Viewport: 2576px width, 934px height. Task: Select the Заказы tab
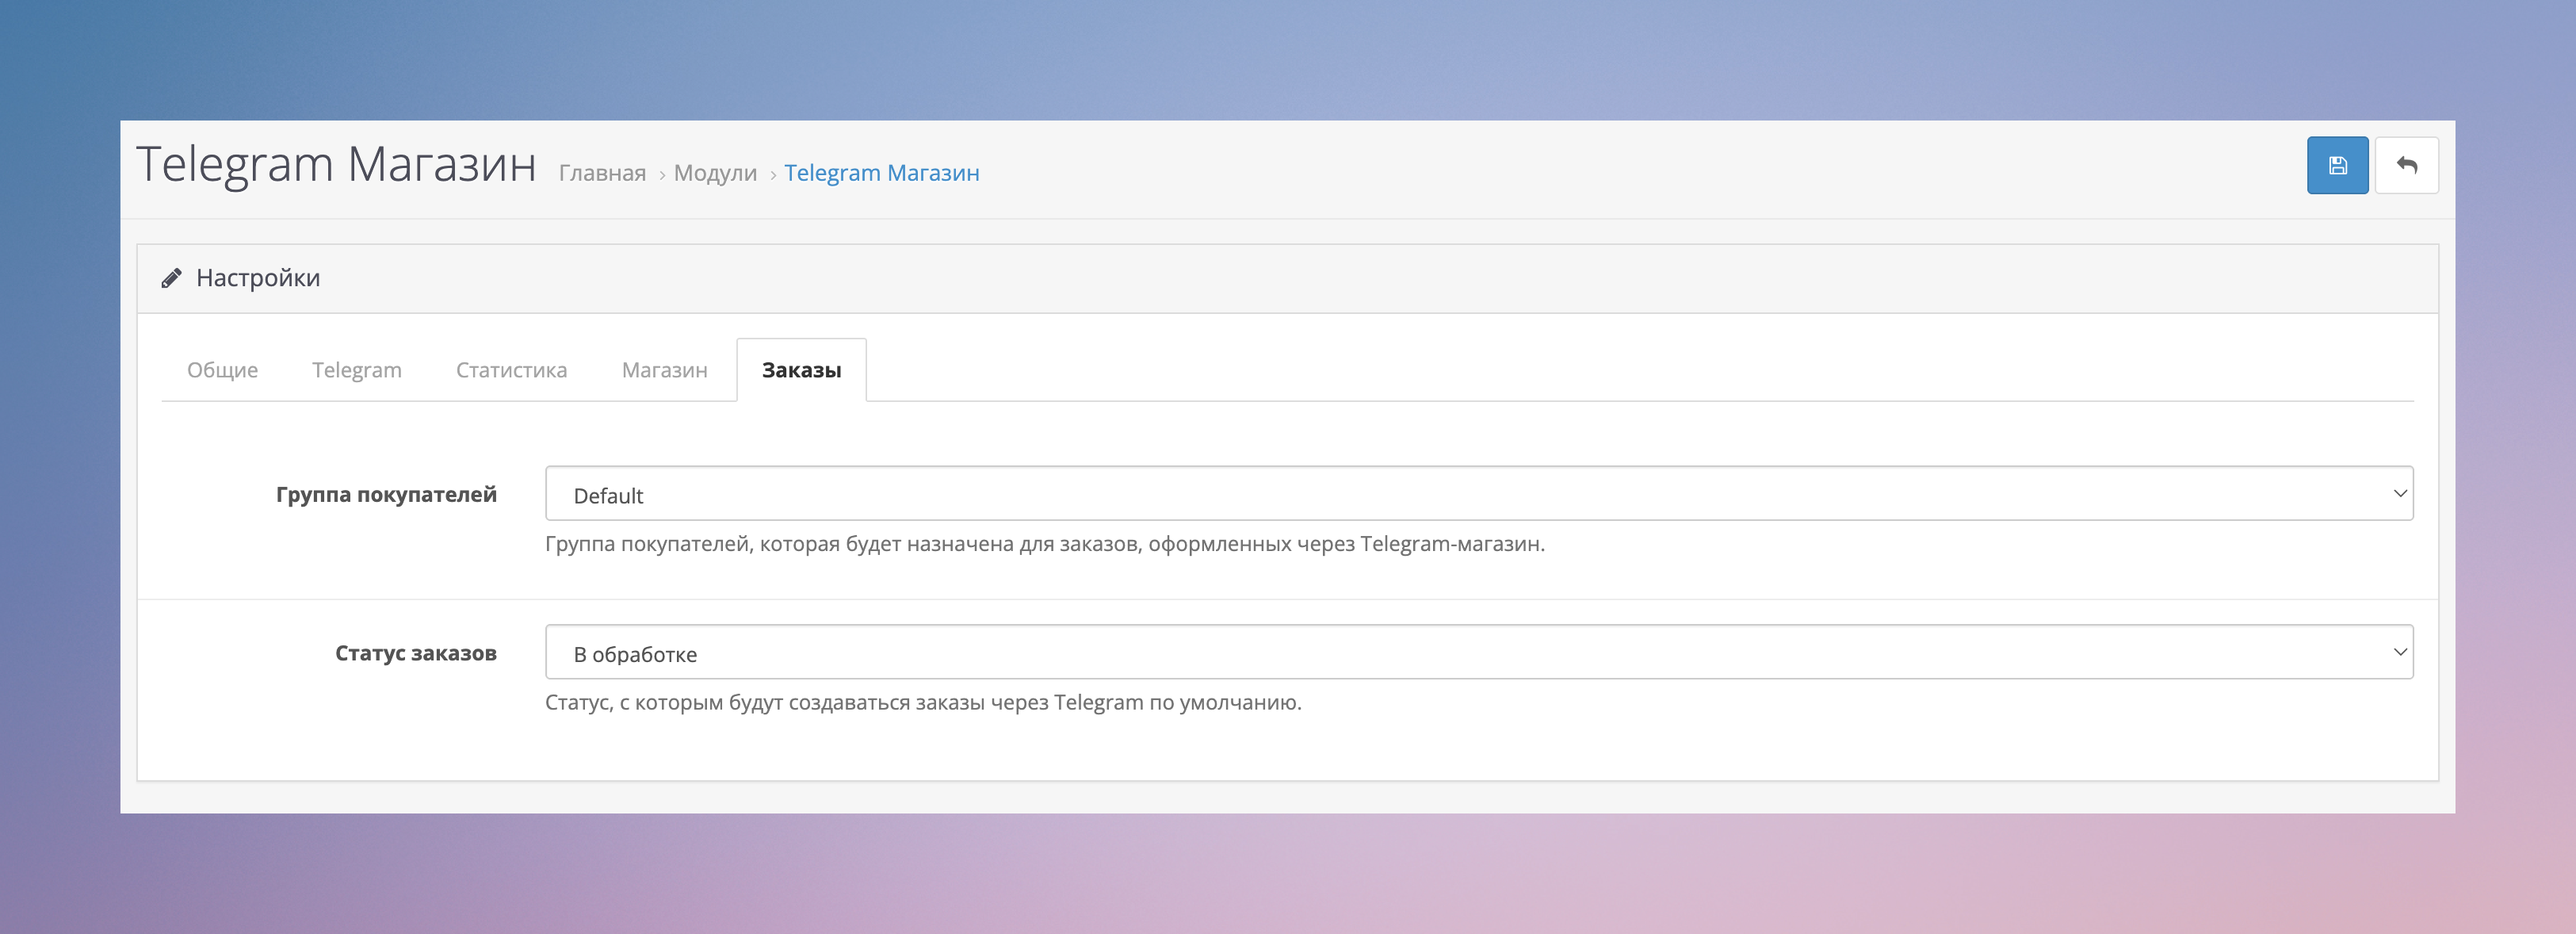pyautogui.click(x=802, y=370)
